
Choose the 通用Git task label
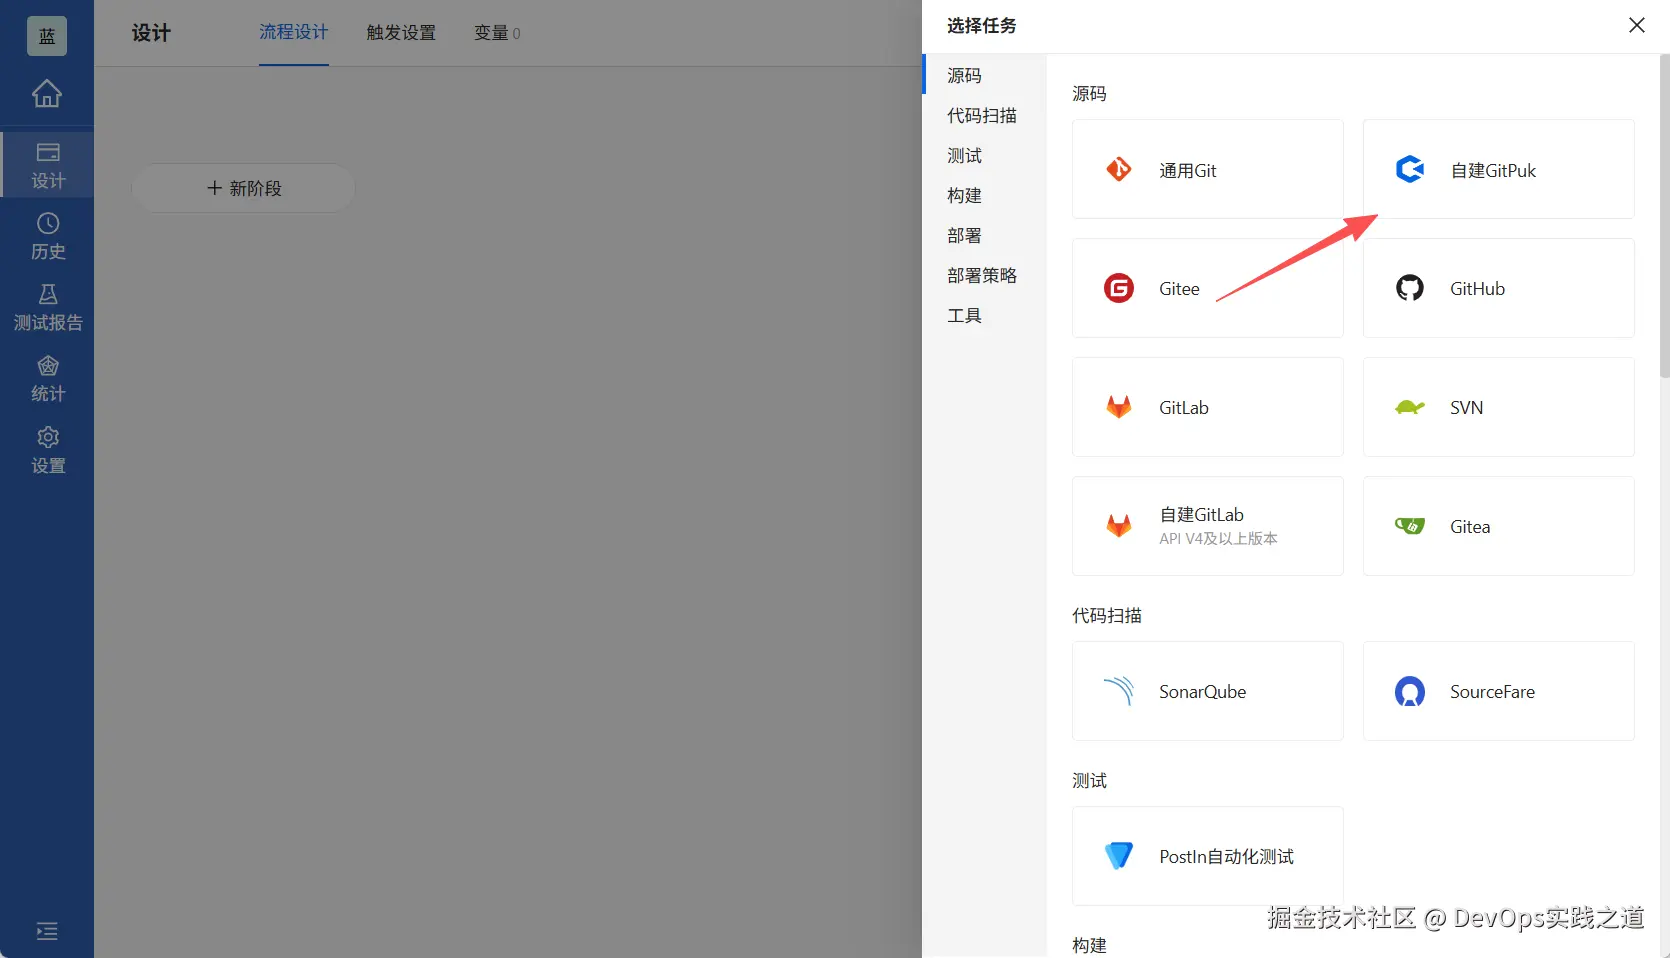[x=1188, y=170]
